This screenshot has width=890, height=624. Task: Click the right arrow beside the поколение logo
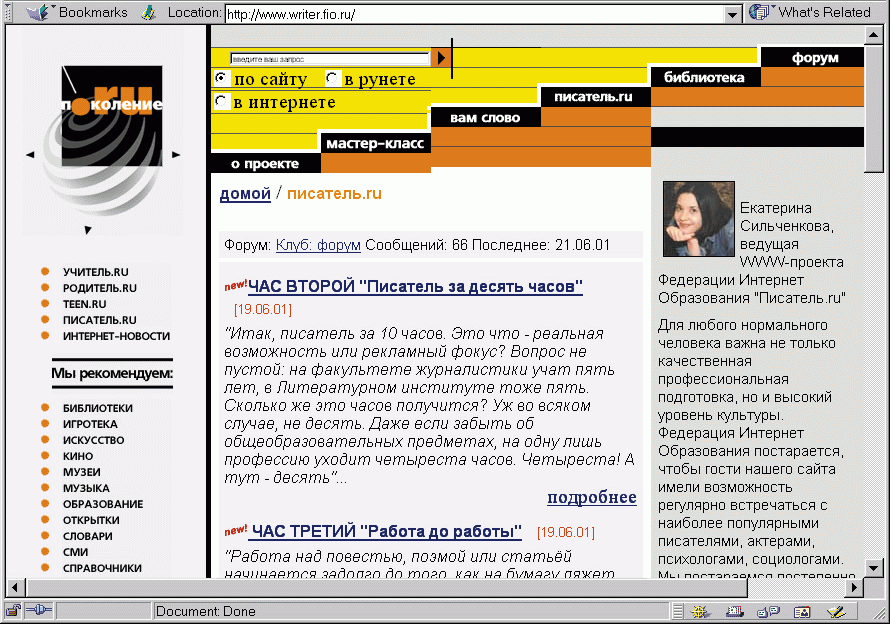[176, 154]
